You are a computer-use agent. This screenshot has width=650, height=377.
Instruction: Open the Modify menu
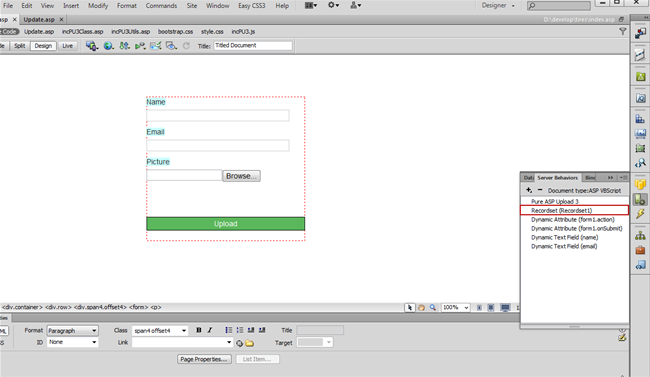98,6
